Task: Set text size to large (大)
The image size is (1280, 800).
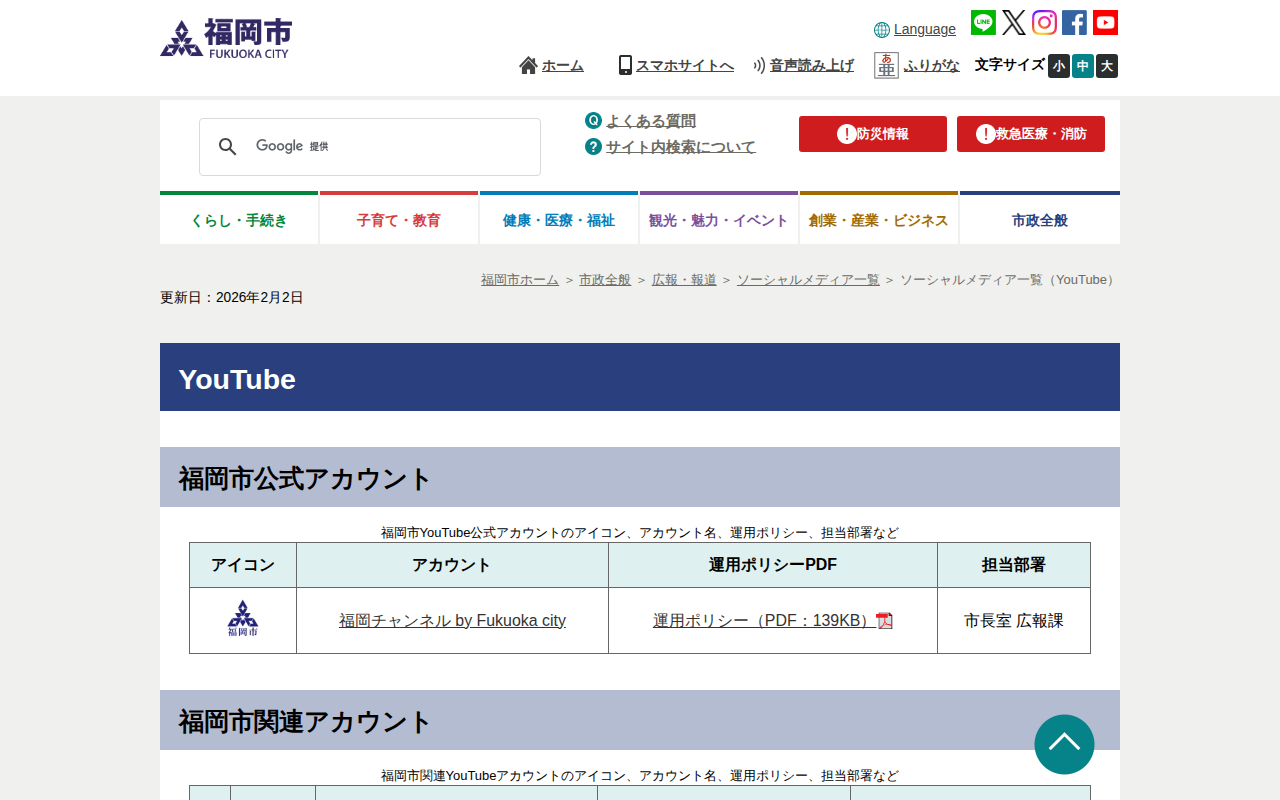Action: (x=1106, y=66)
